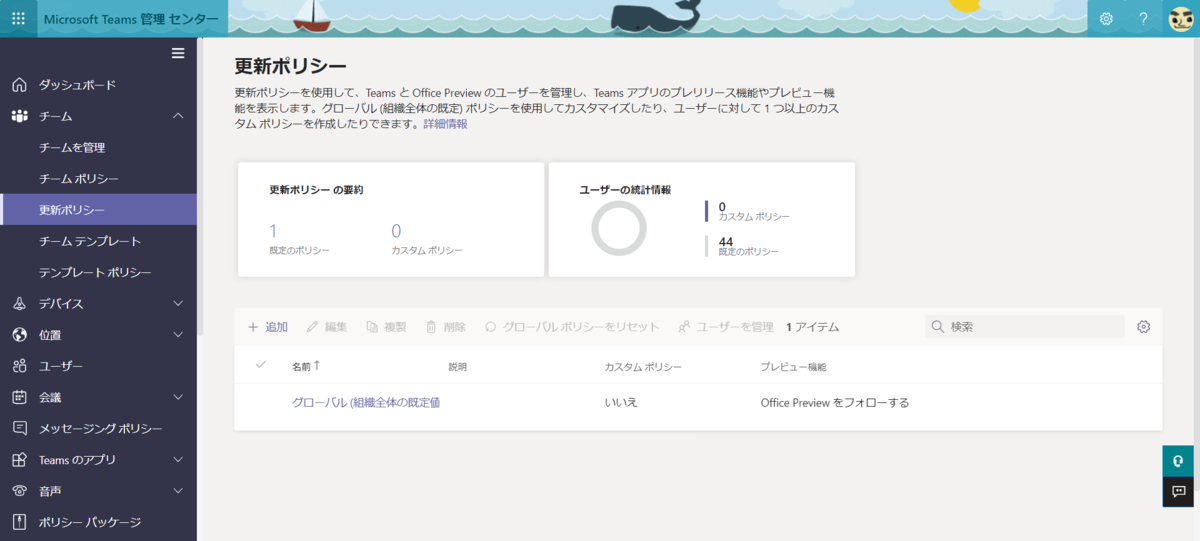Image resolution: width=1200 pixels, height=541 pixels.
Task: Click the Description column header
Action: 457,367
